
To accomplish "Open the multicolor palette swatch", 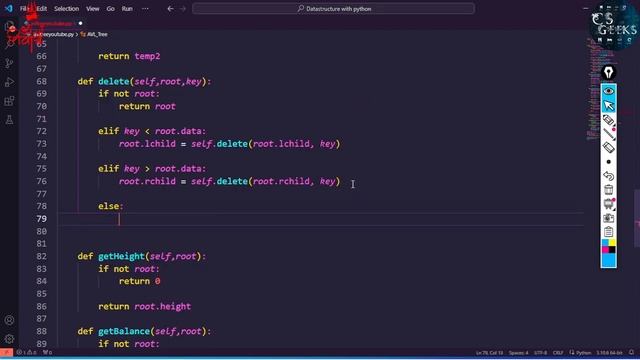I will pos(609,246).
